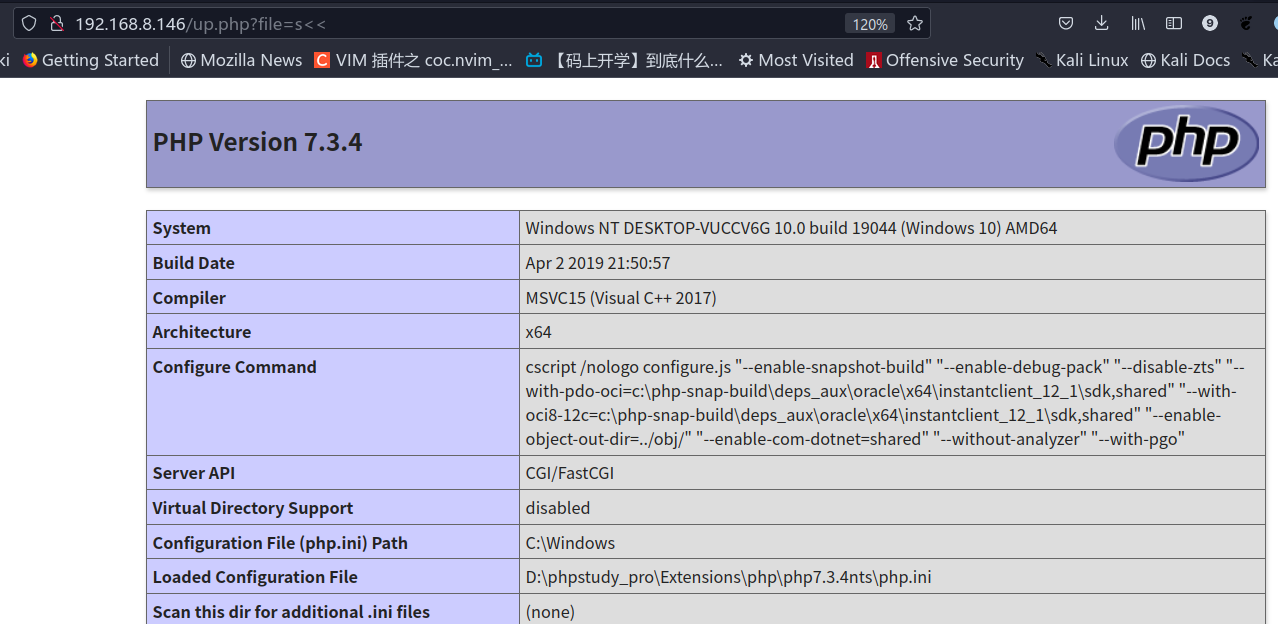
Task: Click the GNOME foot extension icon
Action: (1246, 23)
